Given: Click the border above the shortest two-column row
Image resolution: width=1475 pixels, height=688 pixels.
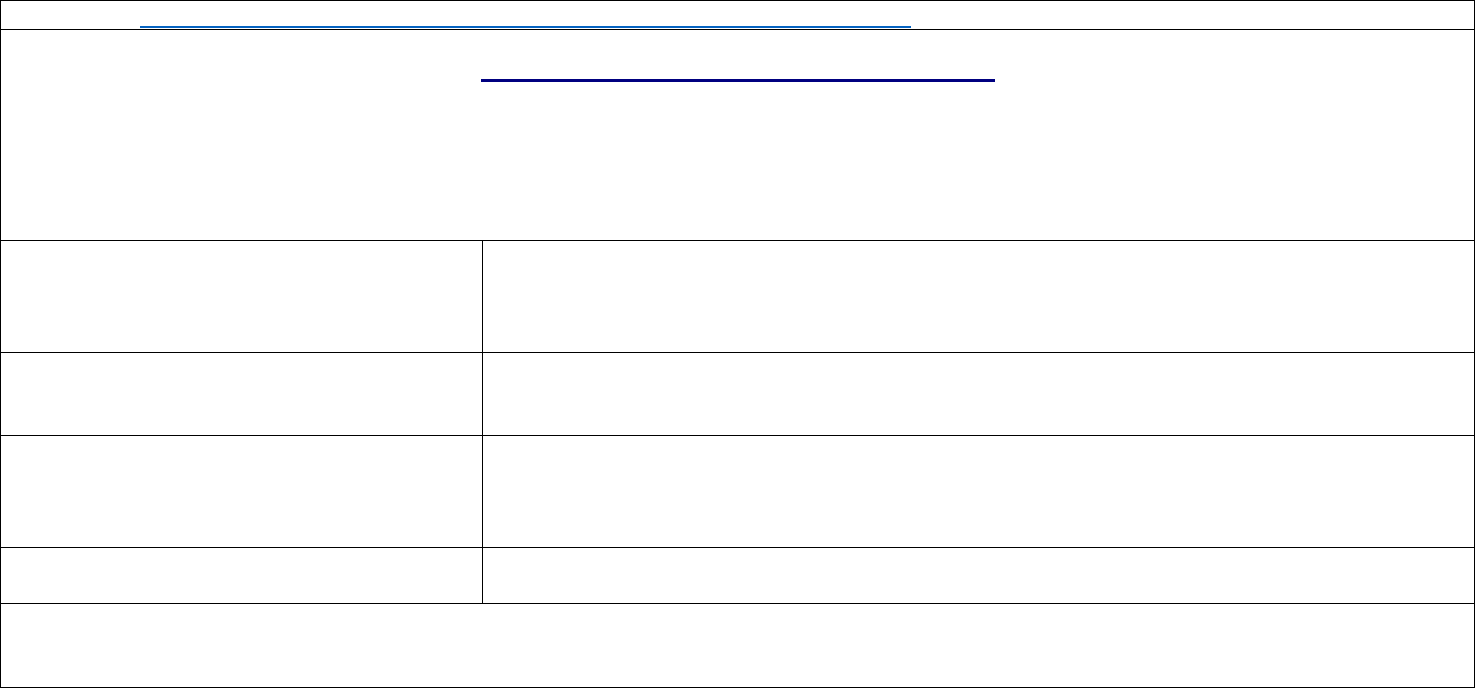Looking at the screenshot, I should (x=737, y=547).
